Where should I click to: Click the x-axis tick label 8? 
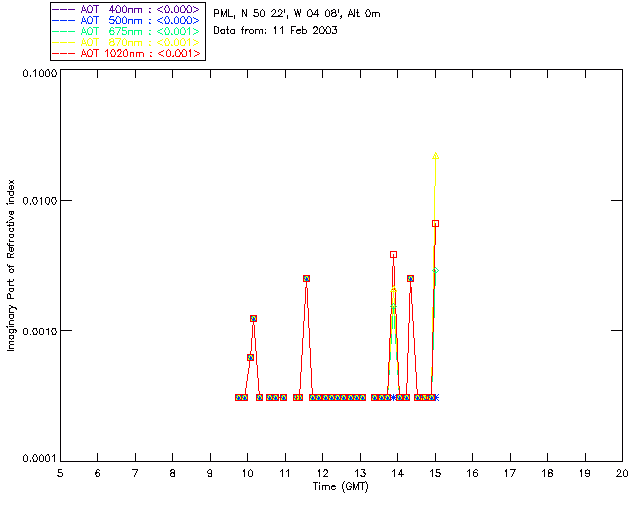(173, 473)
